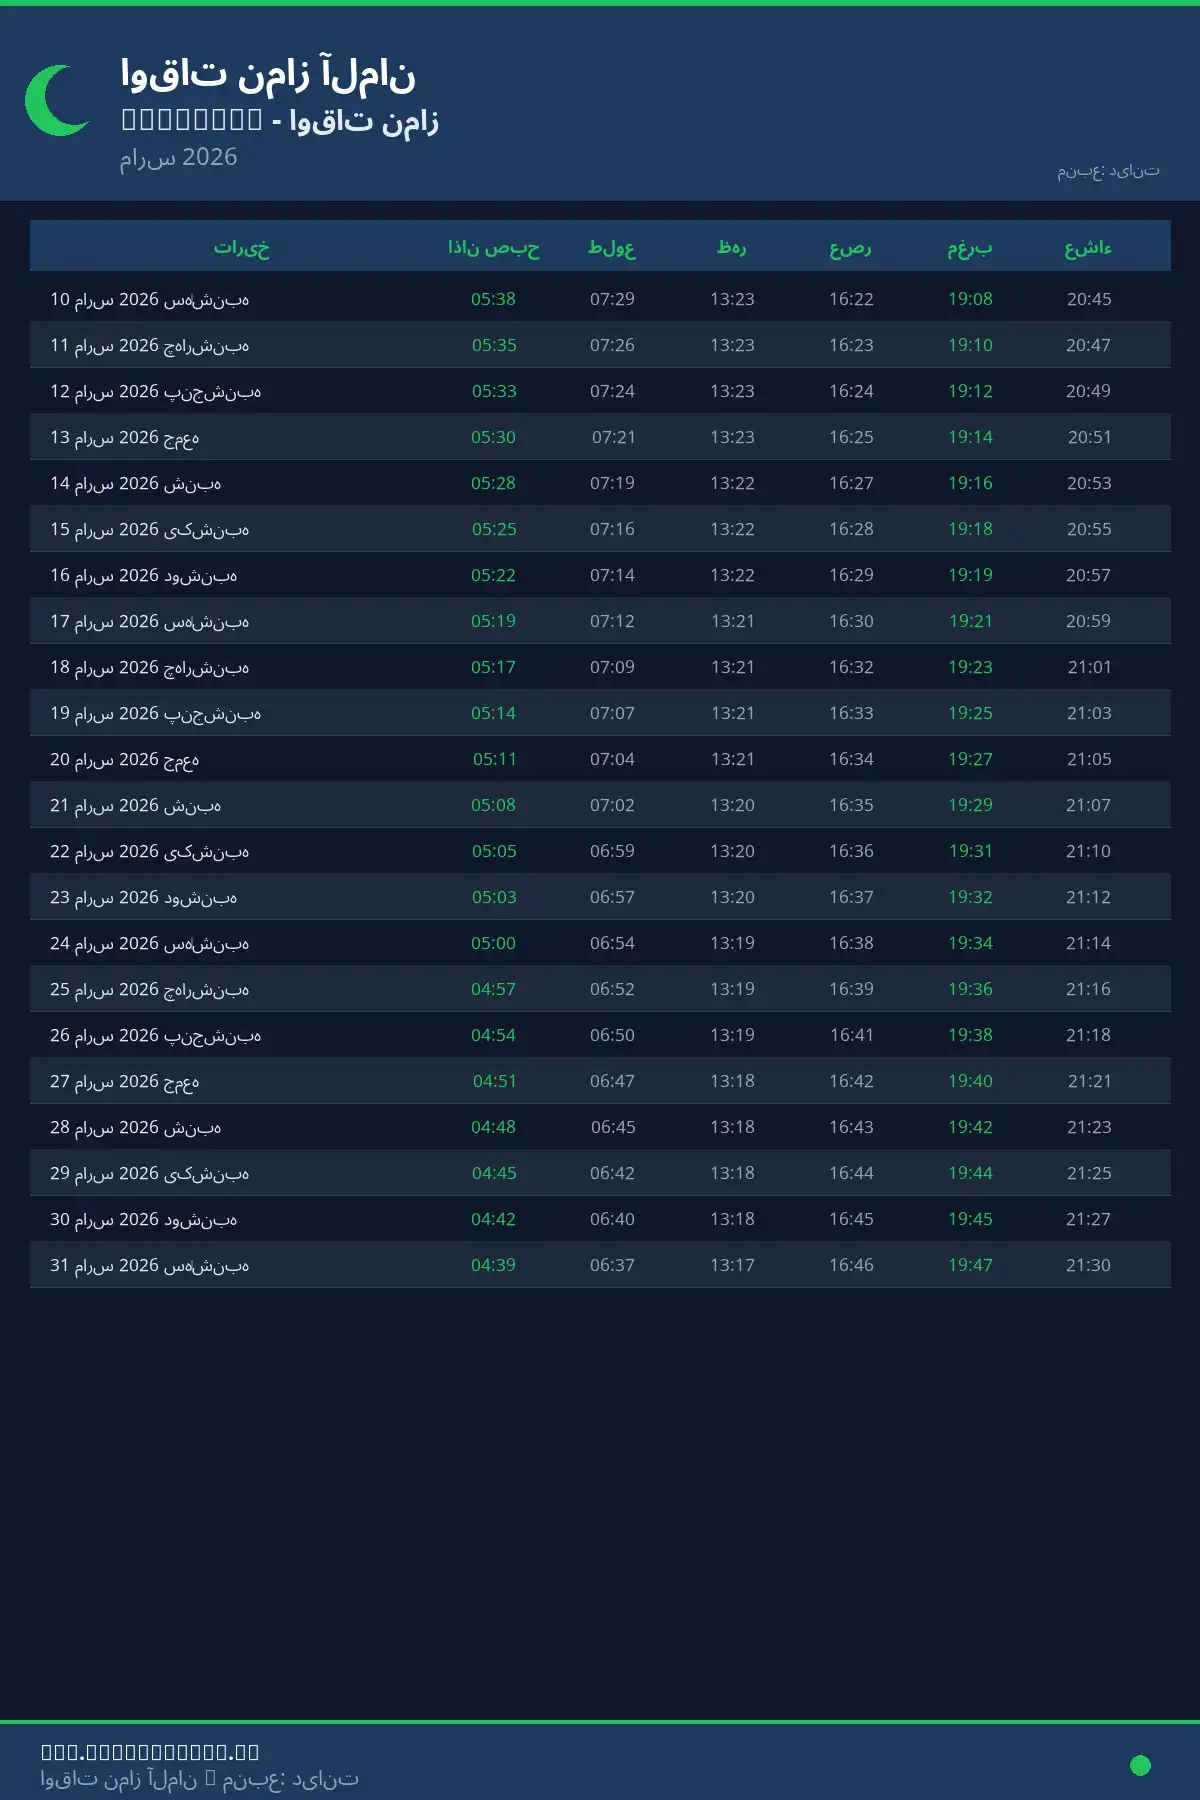This screenshot has width=1200, height=1800.
Task: Select the تاریخ column header
Action: pyautogui.click(x=241, y=247)
